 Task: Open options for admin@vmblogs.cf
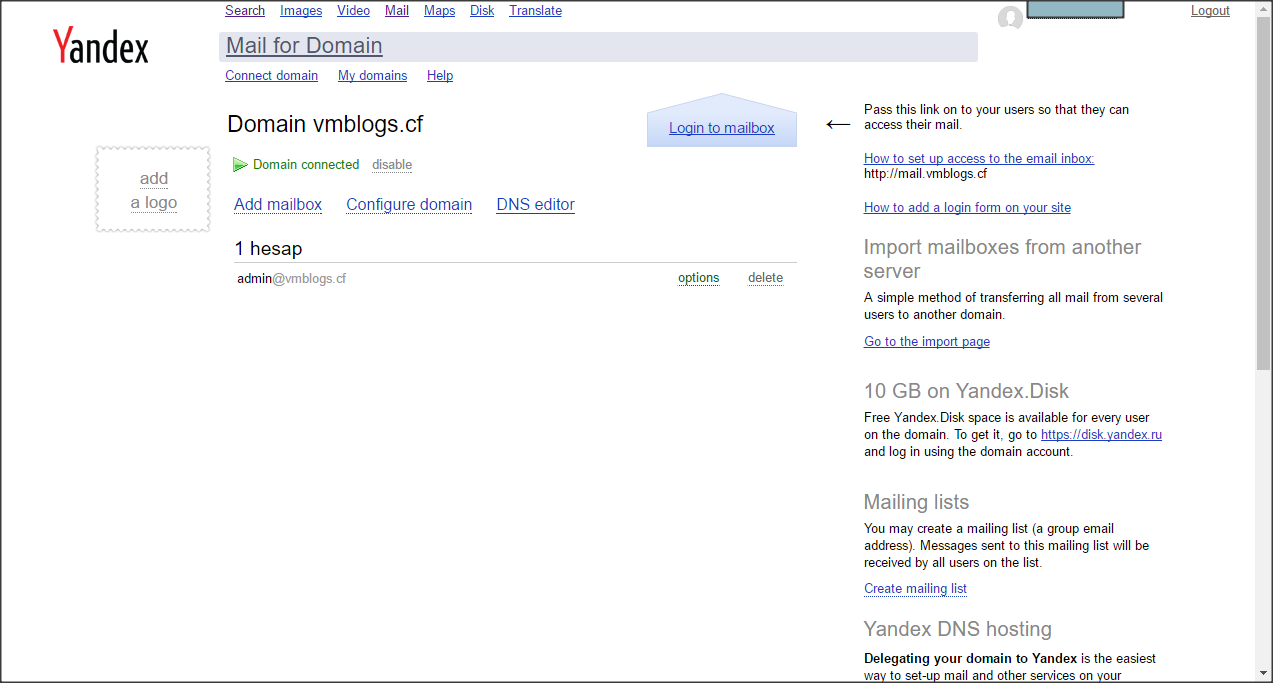(x=698, y=278)
